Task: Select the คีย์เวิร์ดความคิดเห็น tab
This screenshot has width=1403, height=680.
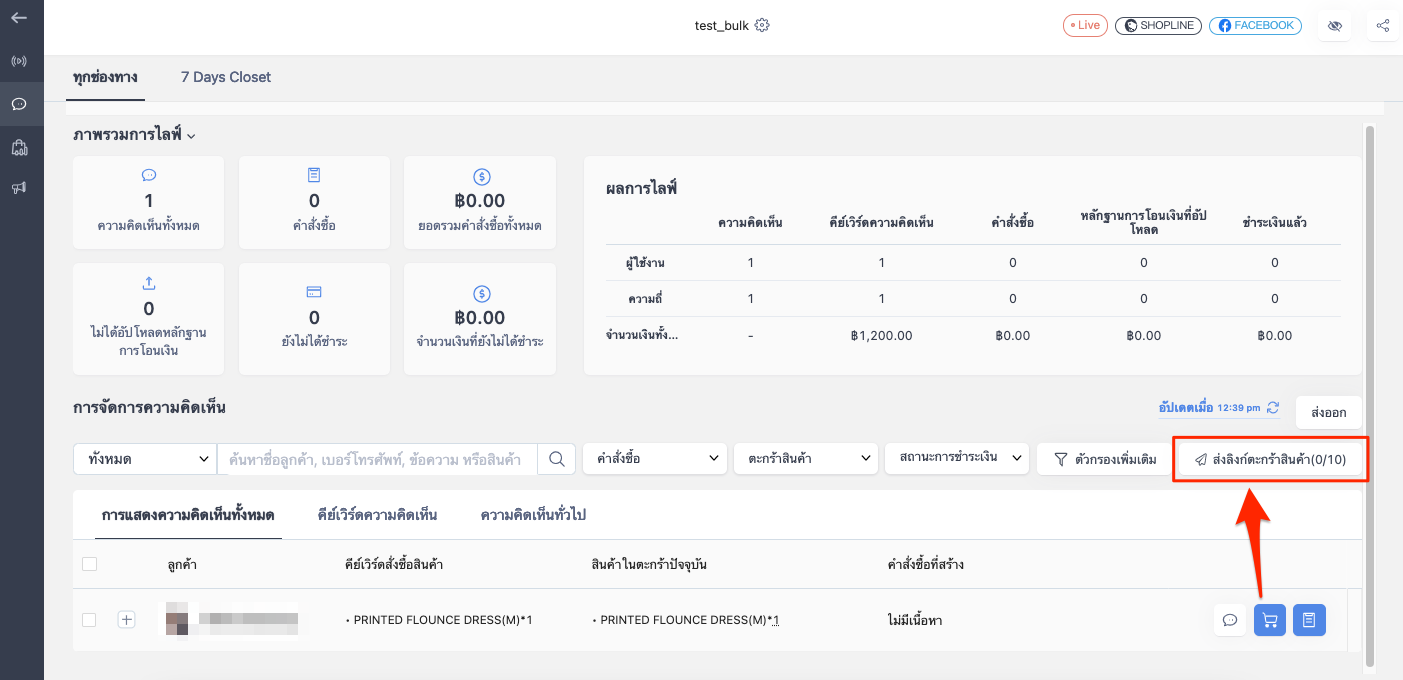Action: (x=377, y=515)
